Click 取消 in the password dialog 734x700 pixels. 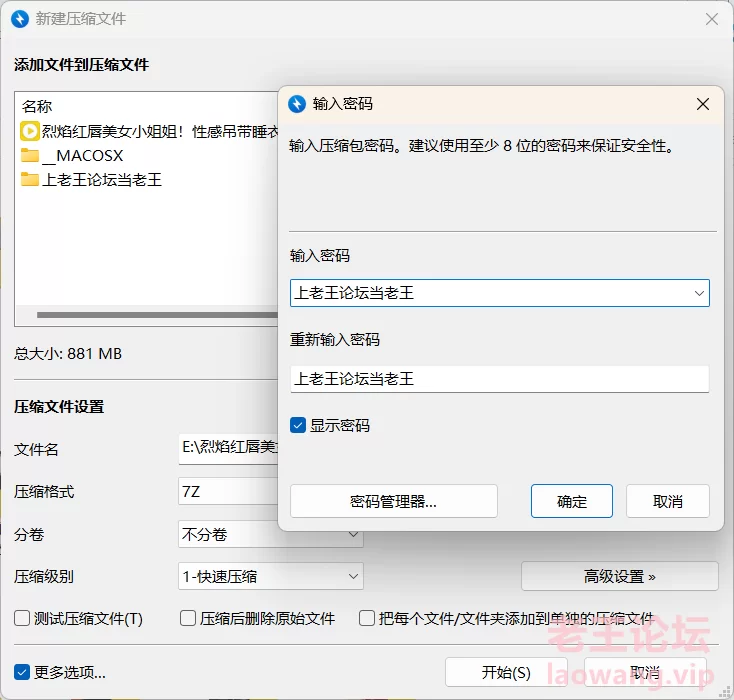[668, 501]
